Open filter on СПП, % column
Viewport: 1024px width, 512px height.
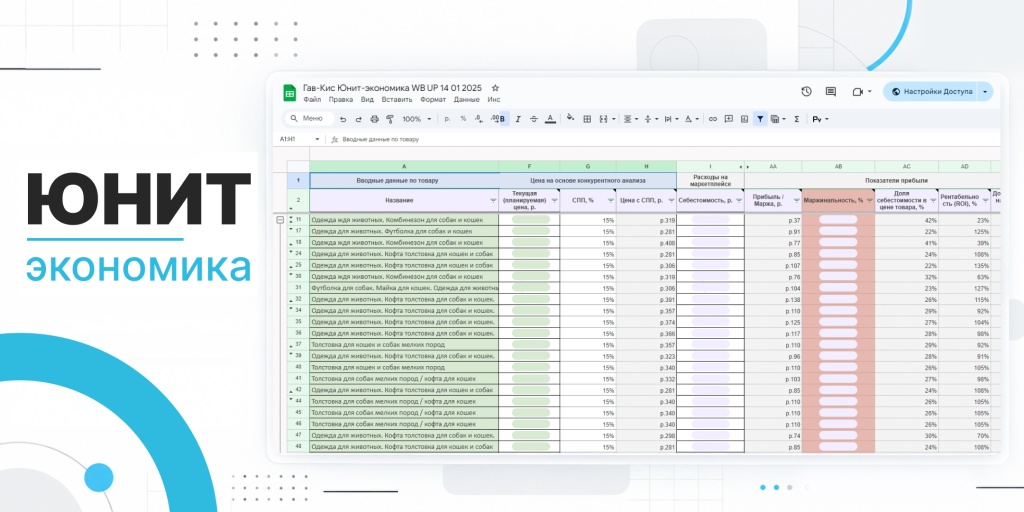(611, 200)
